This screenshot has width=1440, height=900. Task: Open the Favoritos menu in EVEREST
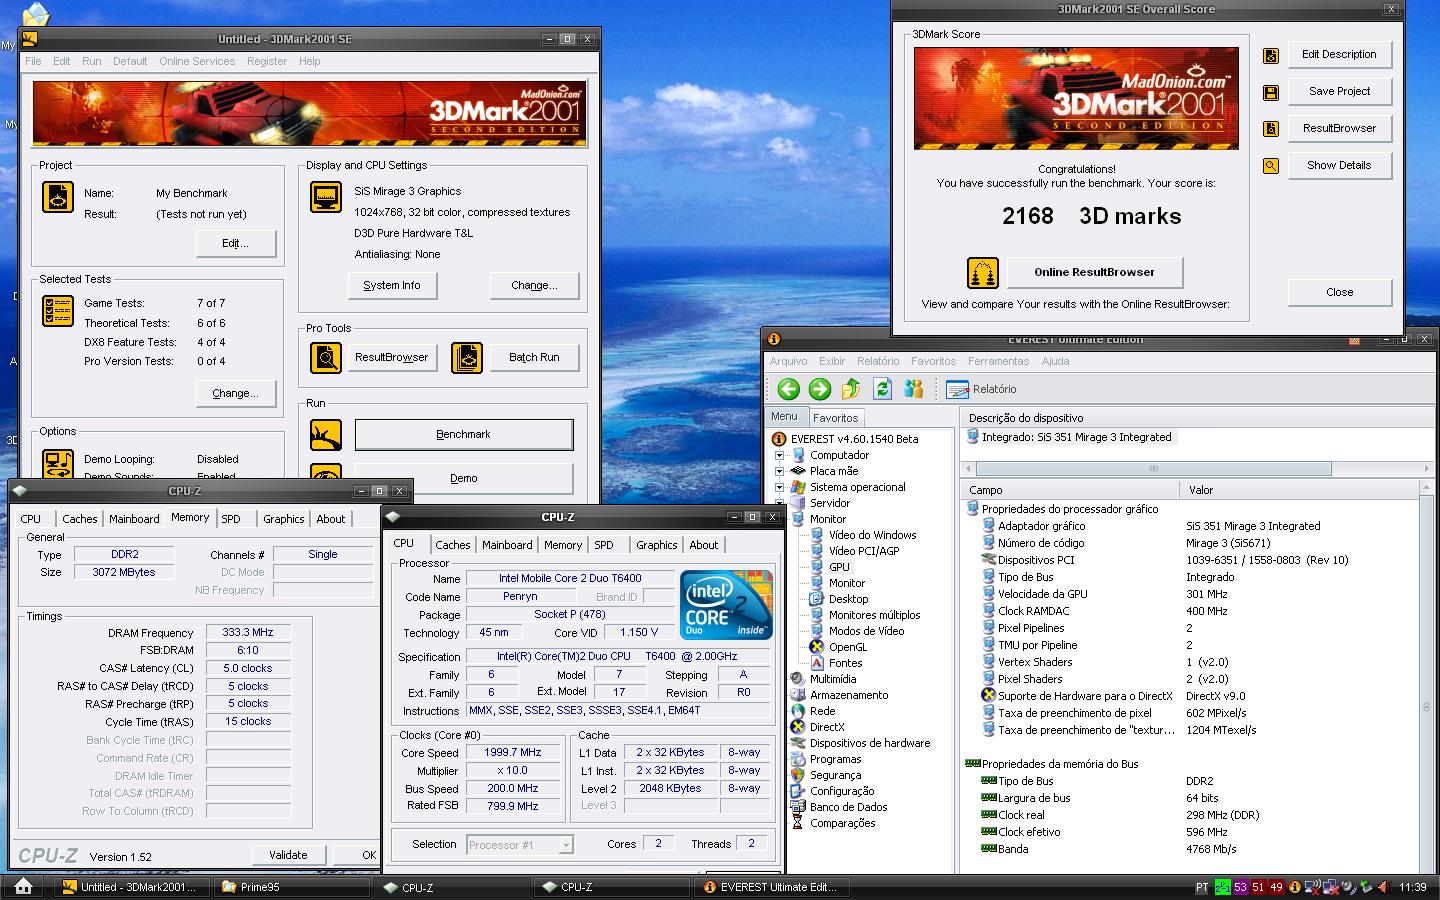click(x=933, y=361)
